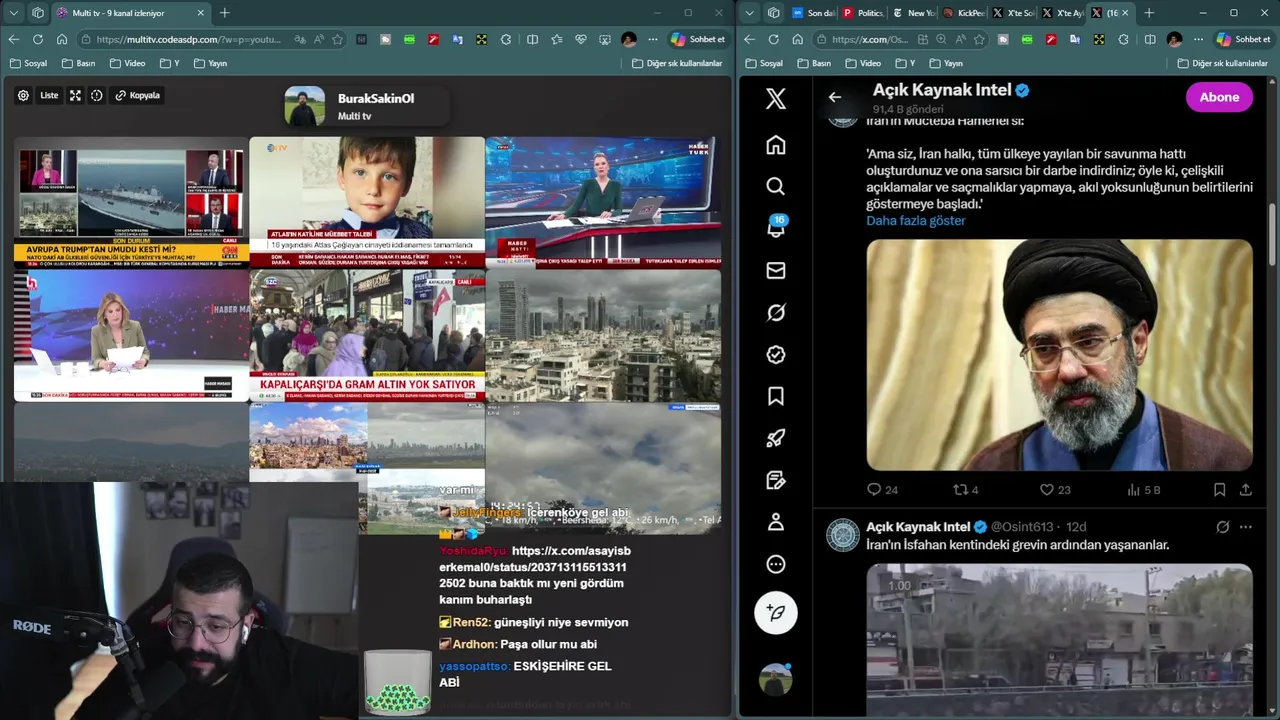This screenshot has height=720, width=1280.
Task: Click the Abone subscribe button
Action: click(x=1219, y=97)
